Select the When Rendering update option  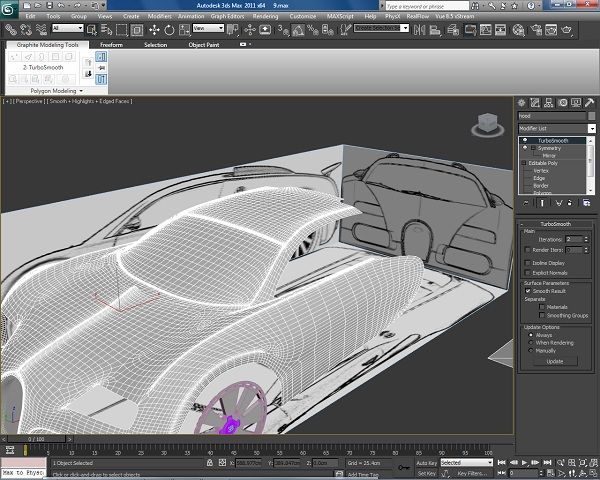(531, 343)
